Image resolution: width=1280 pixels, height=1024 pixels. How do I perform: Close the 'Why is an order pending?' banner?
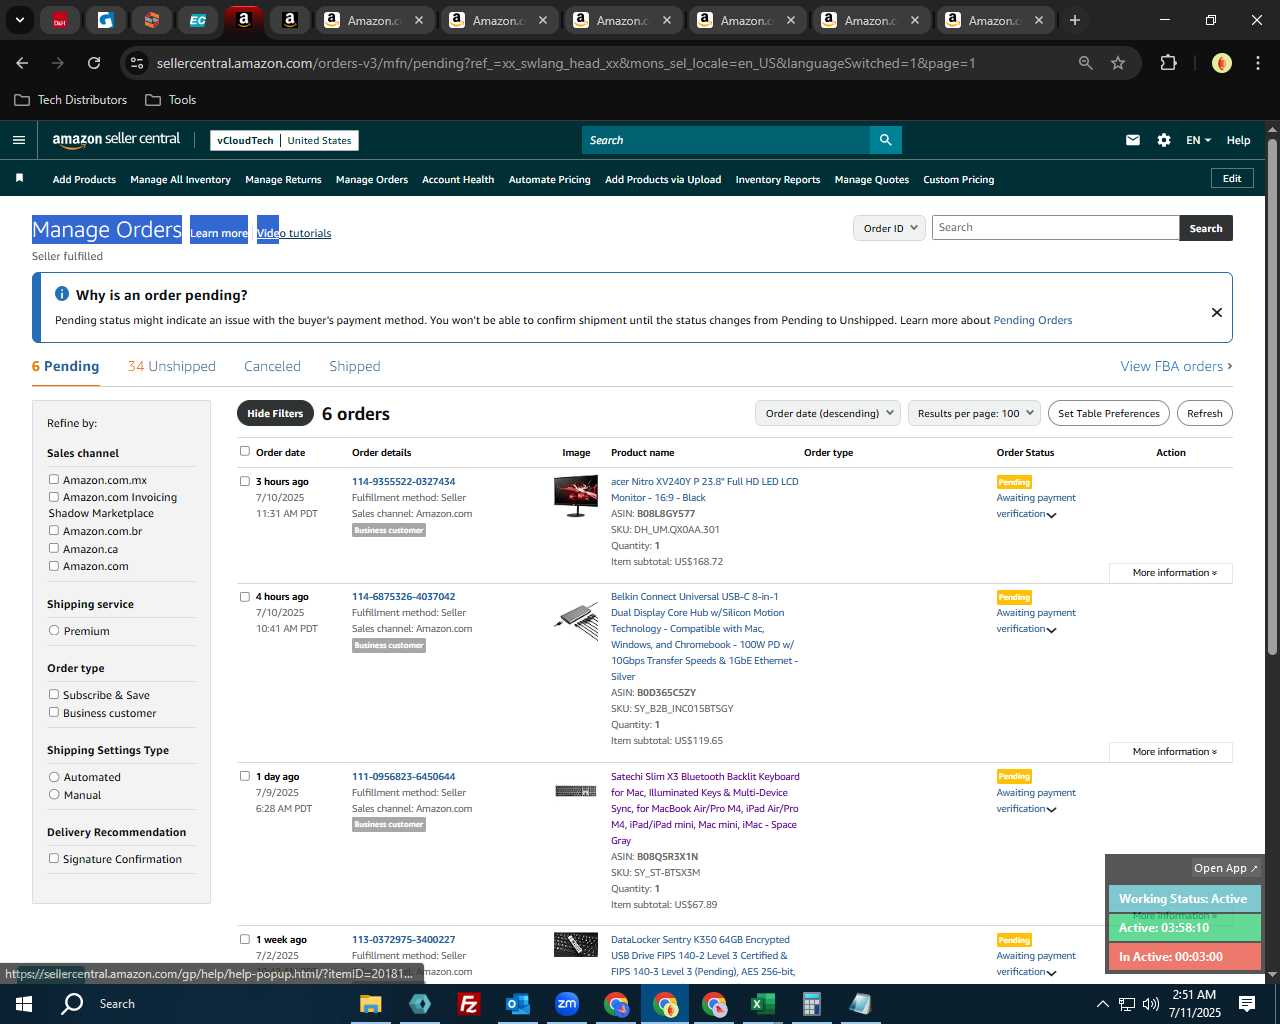pos(1217,312)
